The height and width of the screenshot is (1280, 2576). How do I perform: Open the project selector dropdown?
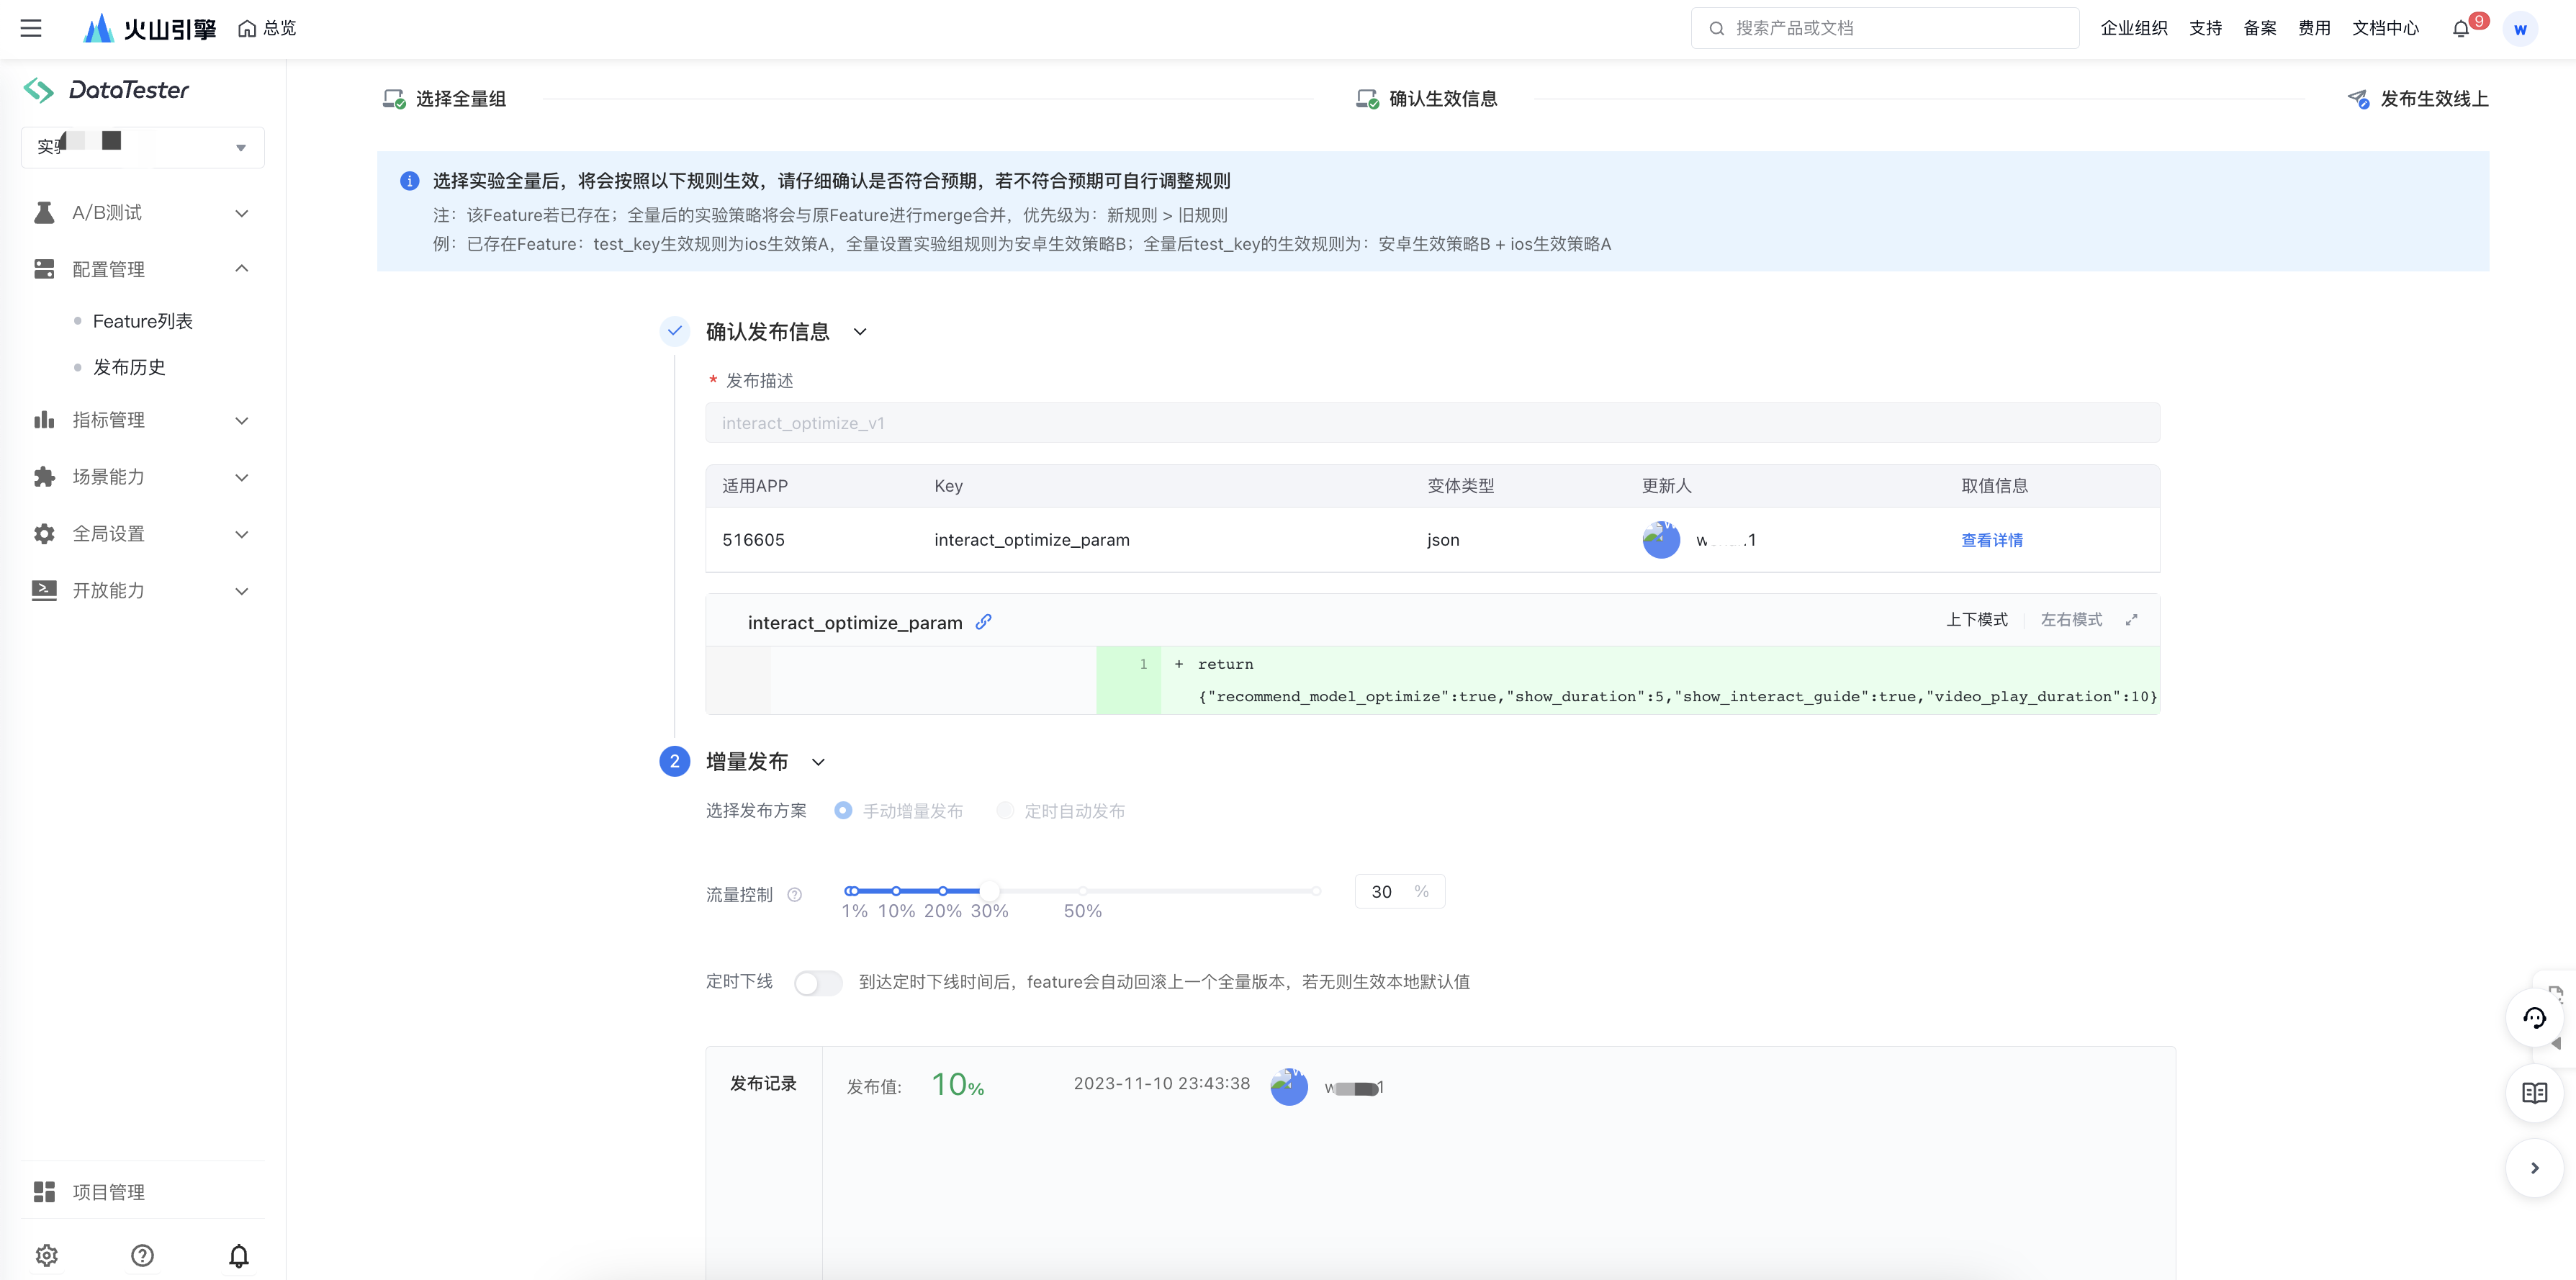pos(143,147)
